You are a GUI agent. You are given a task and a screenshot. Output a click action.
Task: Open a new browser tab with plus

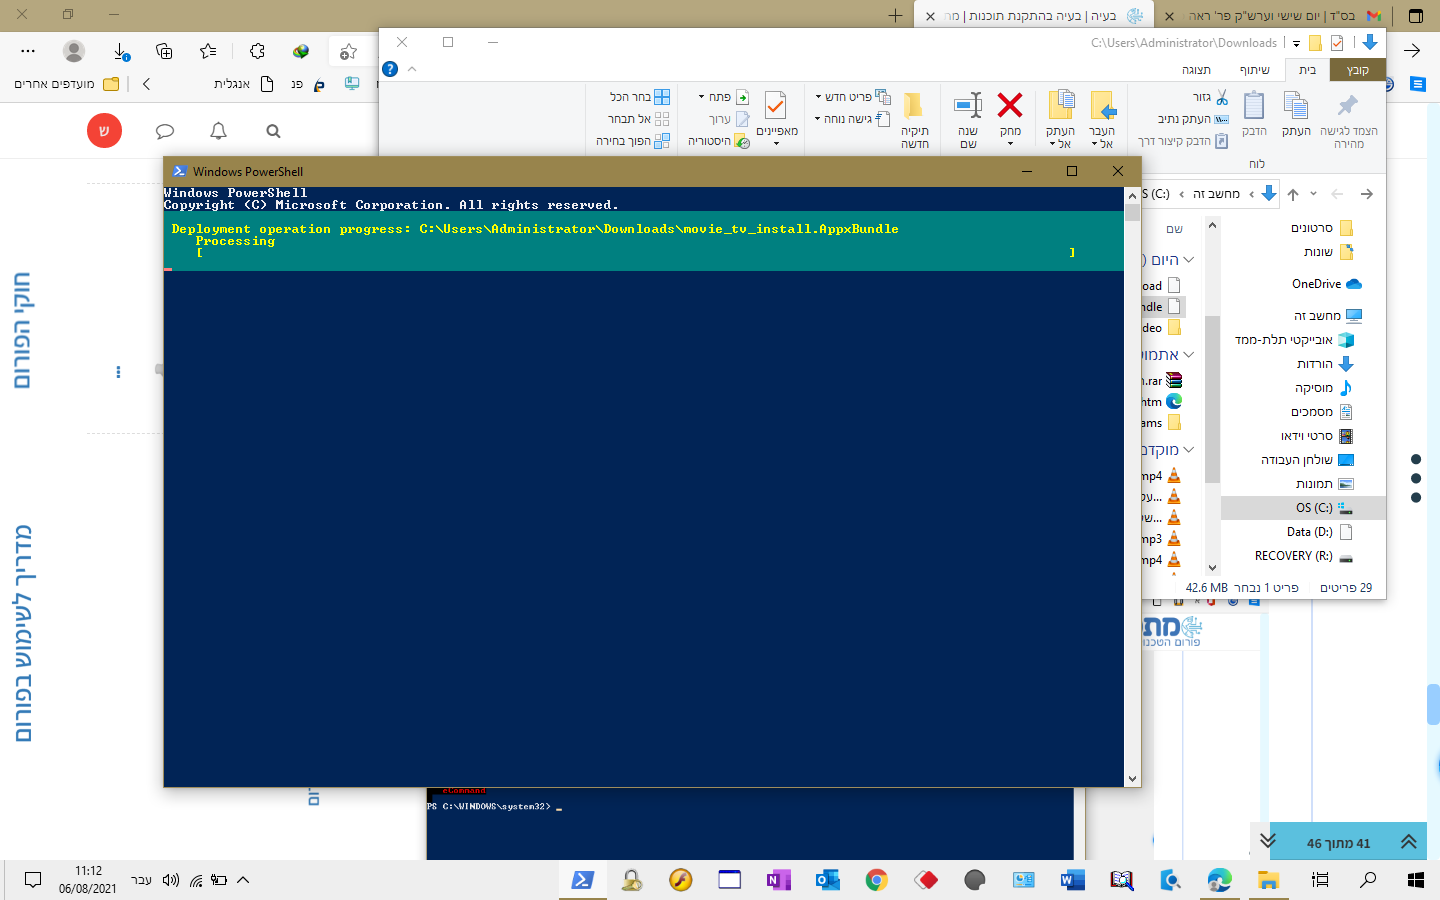895,15
